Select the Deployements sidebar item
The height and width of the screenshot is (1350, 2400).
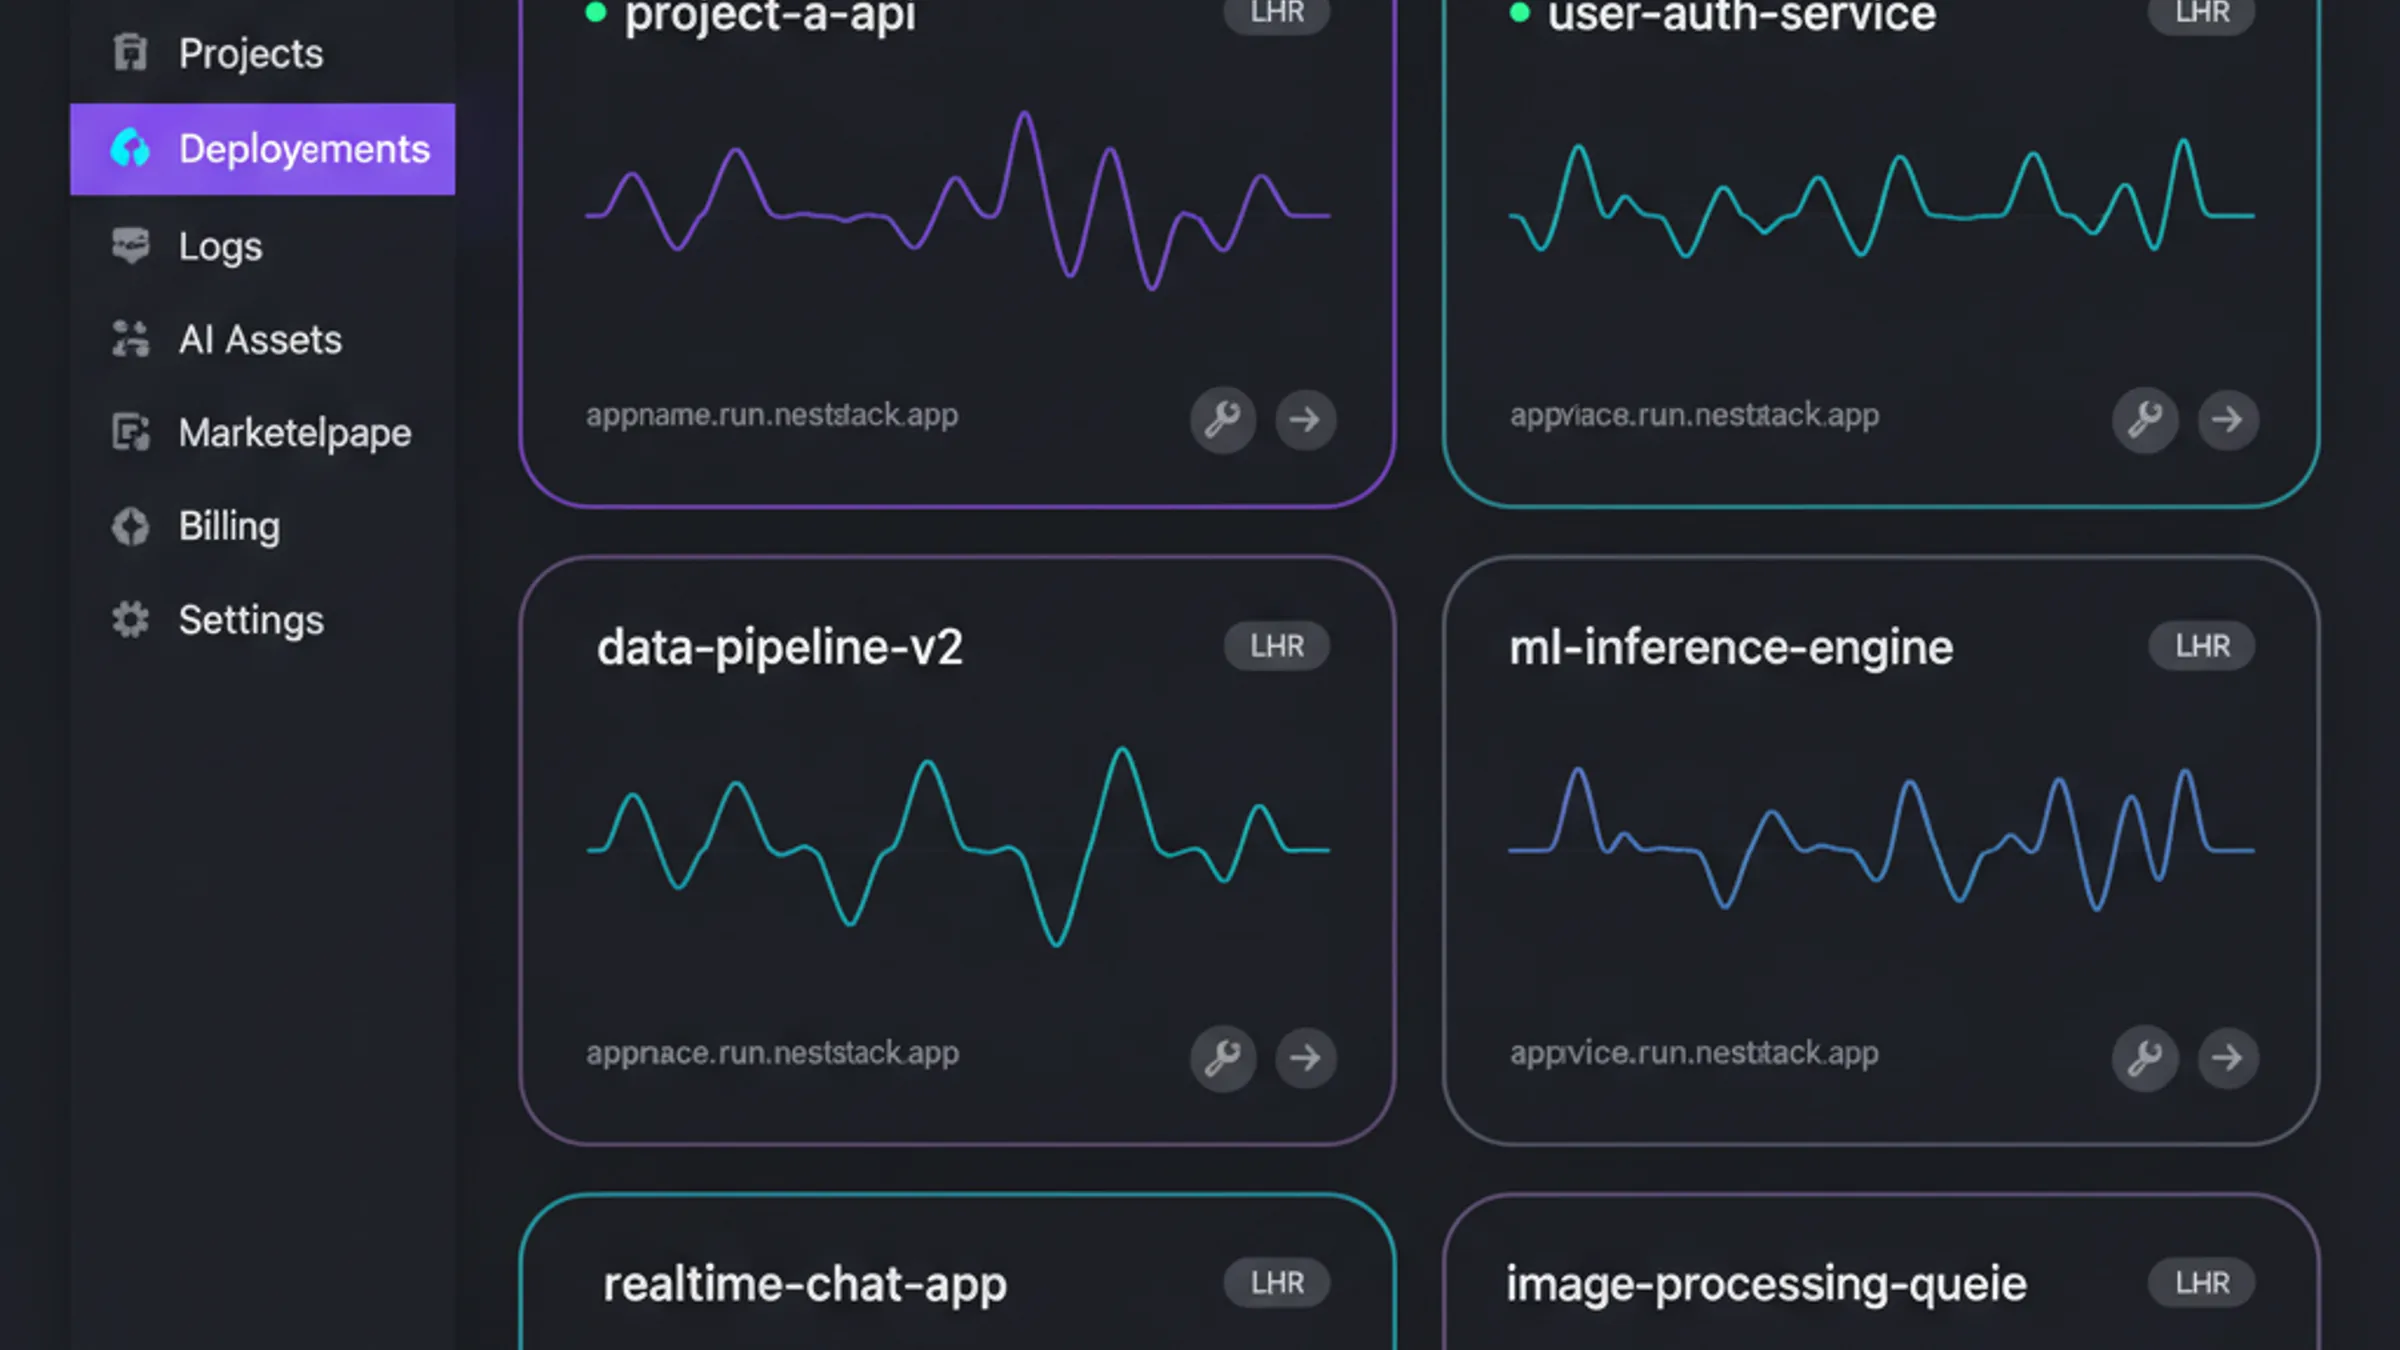(262, 149)
